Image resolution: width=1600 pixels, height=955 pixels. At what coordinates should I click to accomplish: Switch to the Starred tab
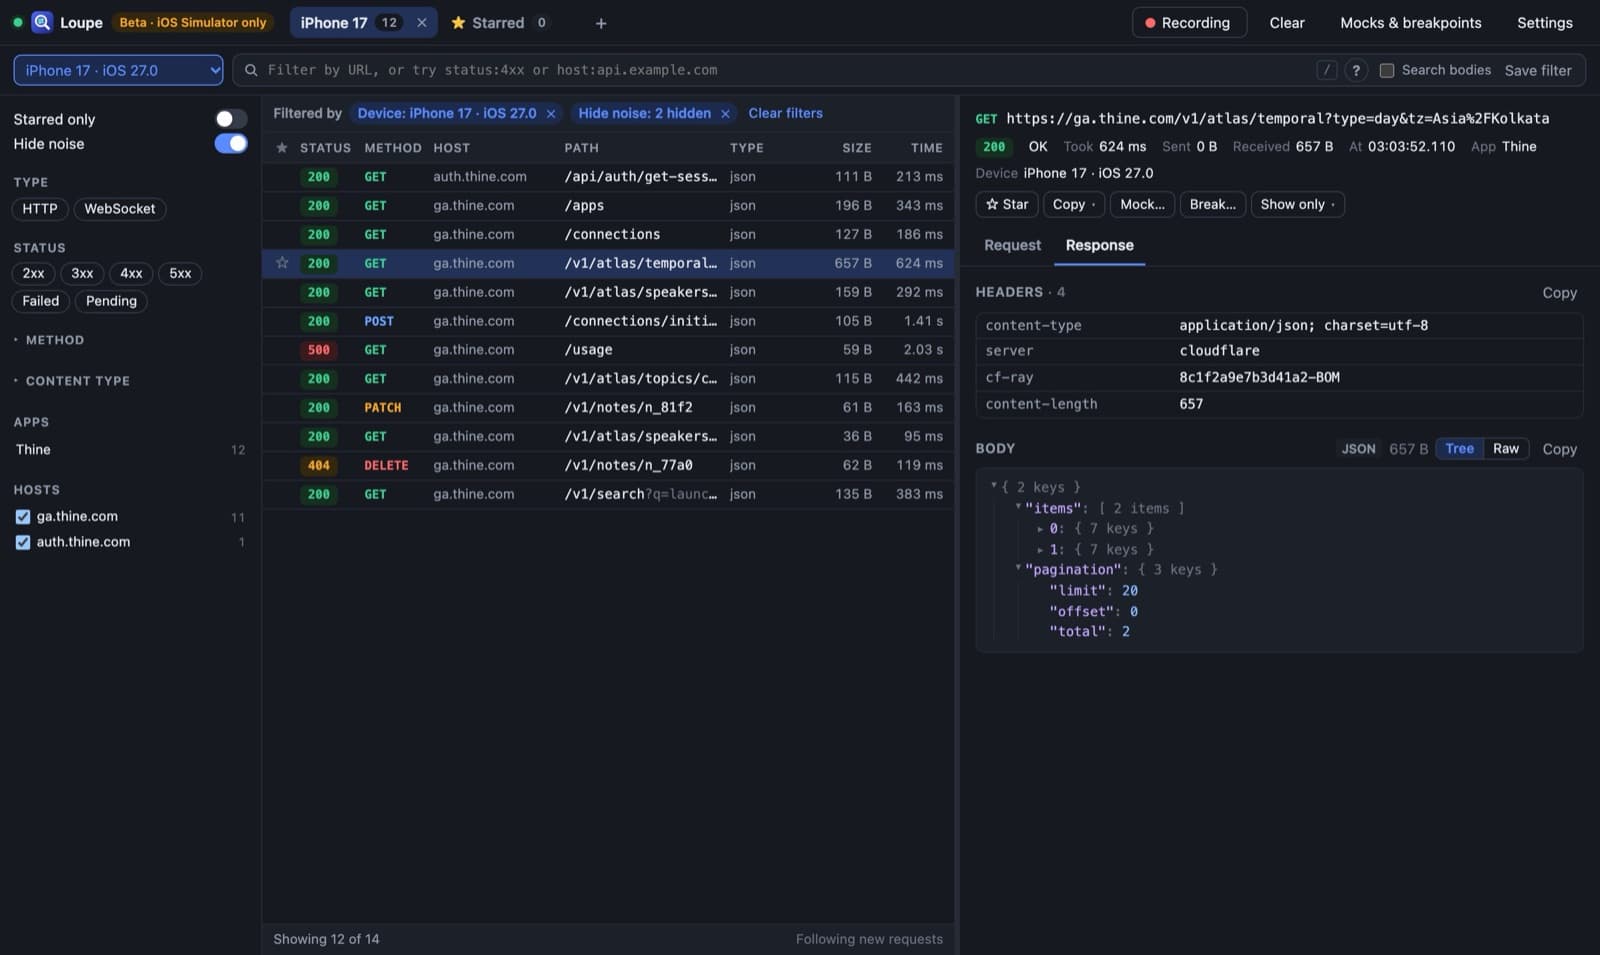coord(499,22)
